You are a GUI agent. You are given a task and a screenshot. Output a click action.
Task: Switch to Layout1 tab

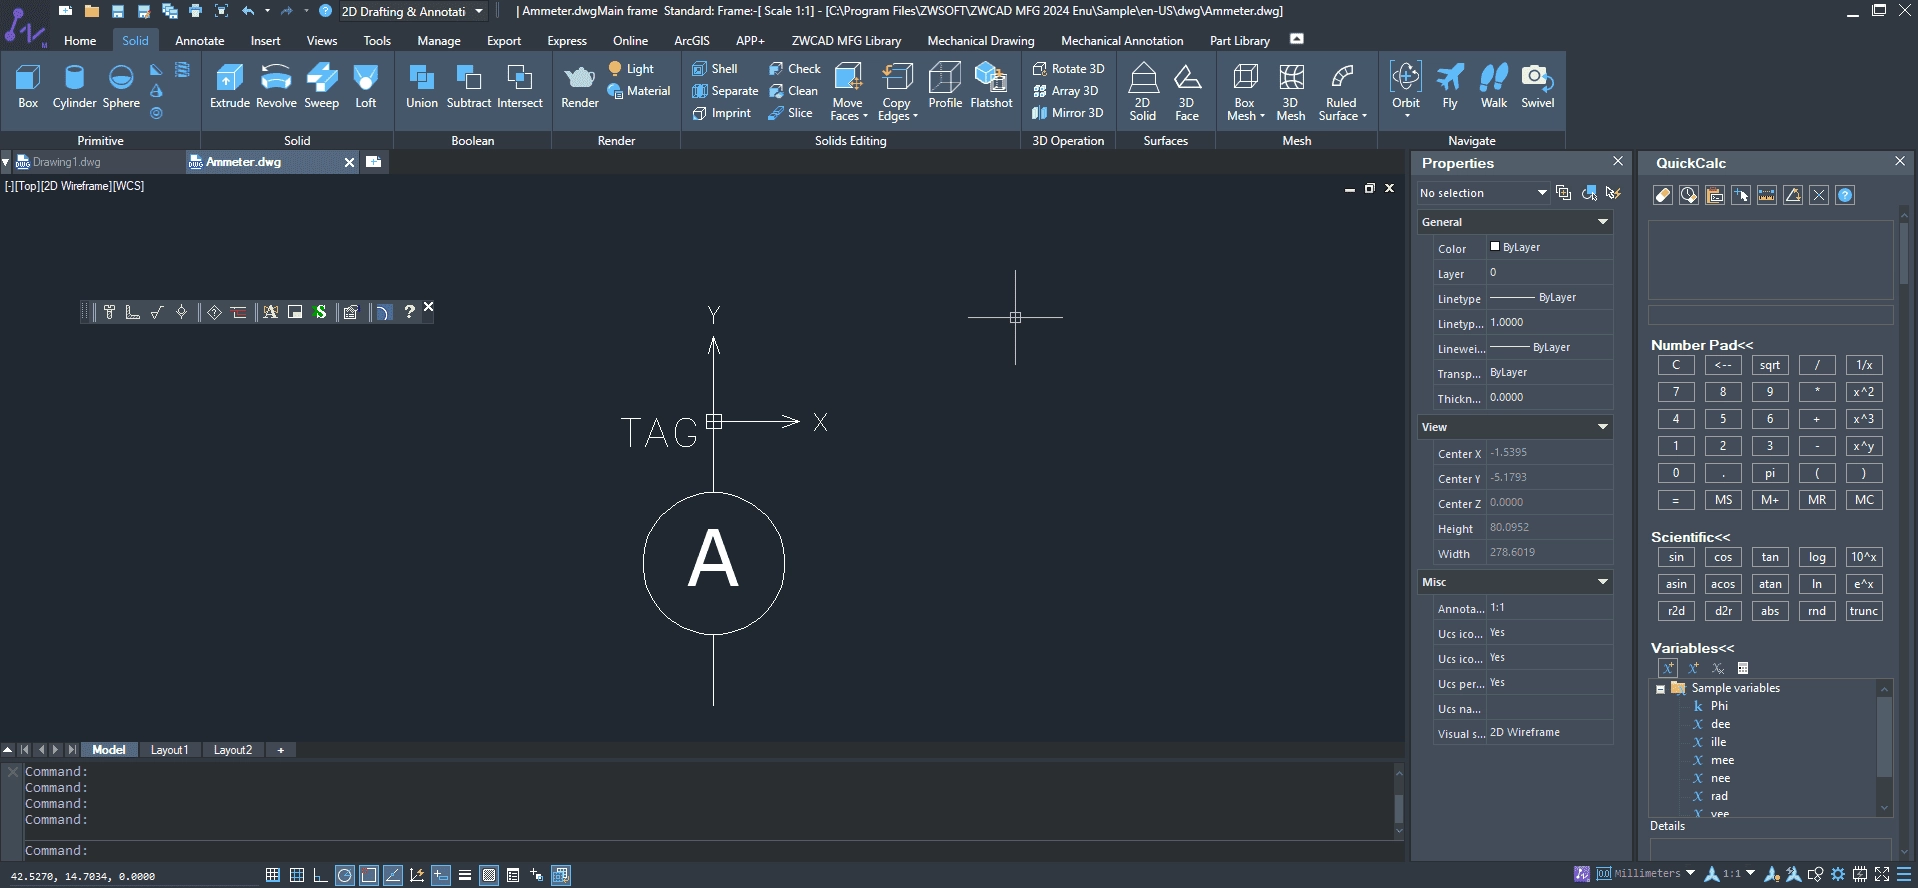(169, 750)
